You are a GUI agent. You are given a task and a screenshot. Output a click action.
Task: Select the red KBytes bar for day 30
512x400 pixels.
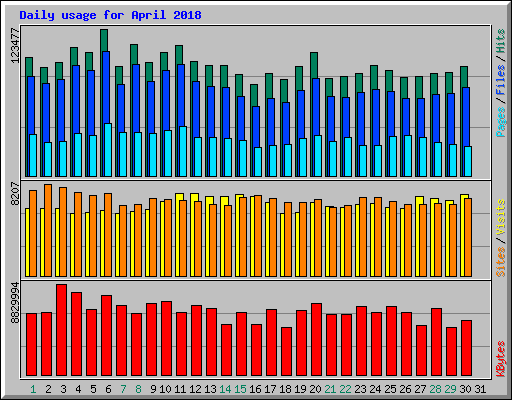click(466, 348)
